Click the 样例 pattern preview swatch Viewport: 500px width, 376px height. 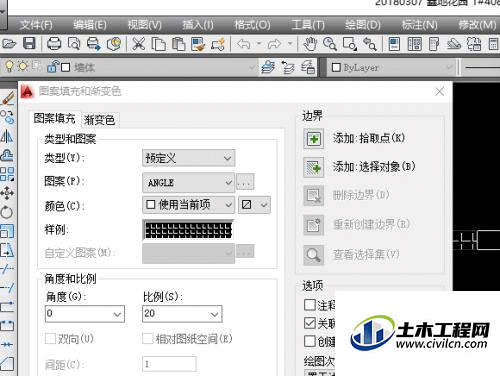188,230
